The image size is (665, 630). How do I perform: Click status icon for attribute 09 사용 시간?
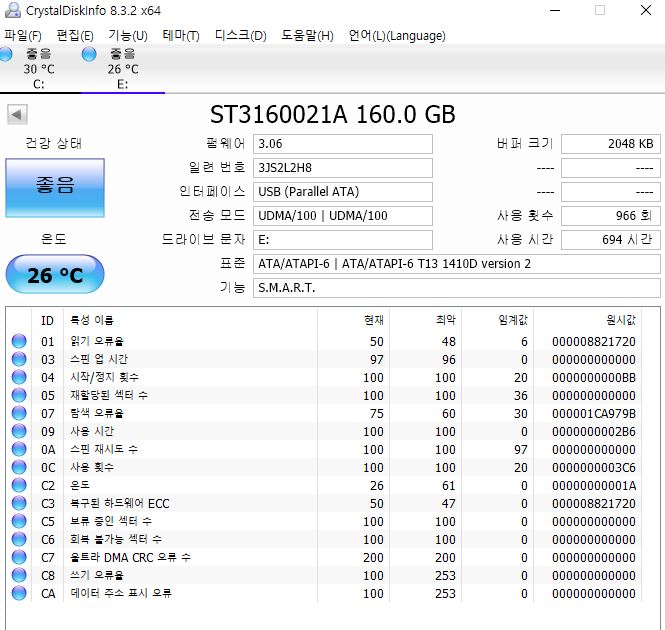click(x=19, y=431)
